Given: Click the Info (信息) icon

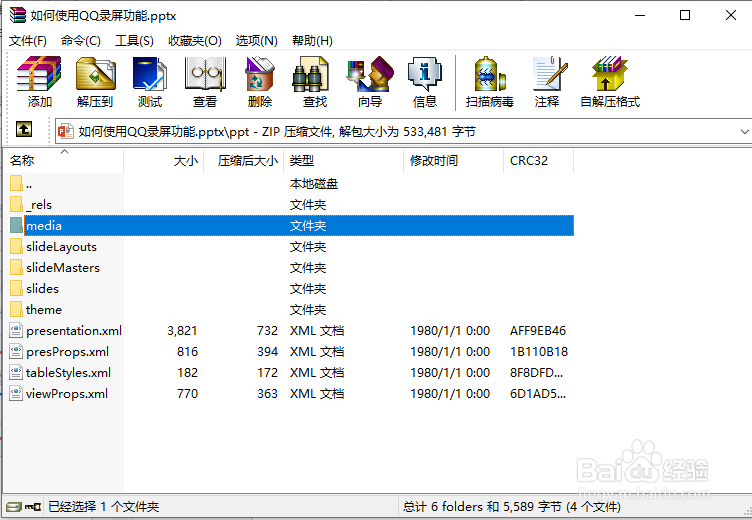Looking at the screenshot, I should coord(424,74).
